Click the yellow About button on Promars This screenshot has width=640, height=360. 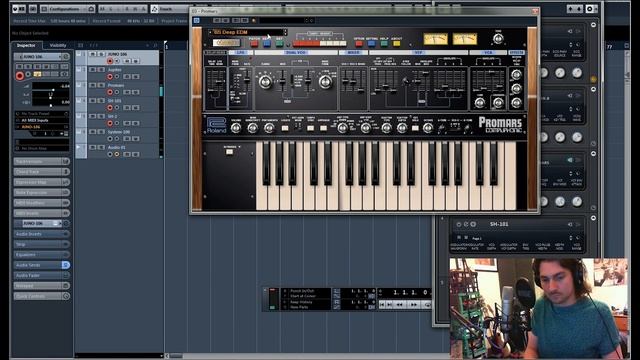point(397,43)
